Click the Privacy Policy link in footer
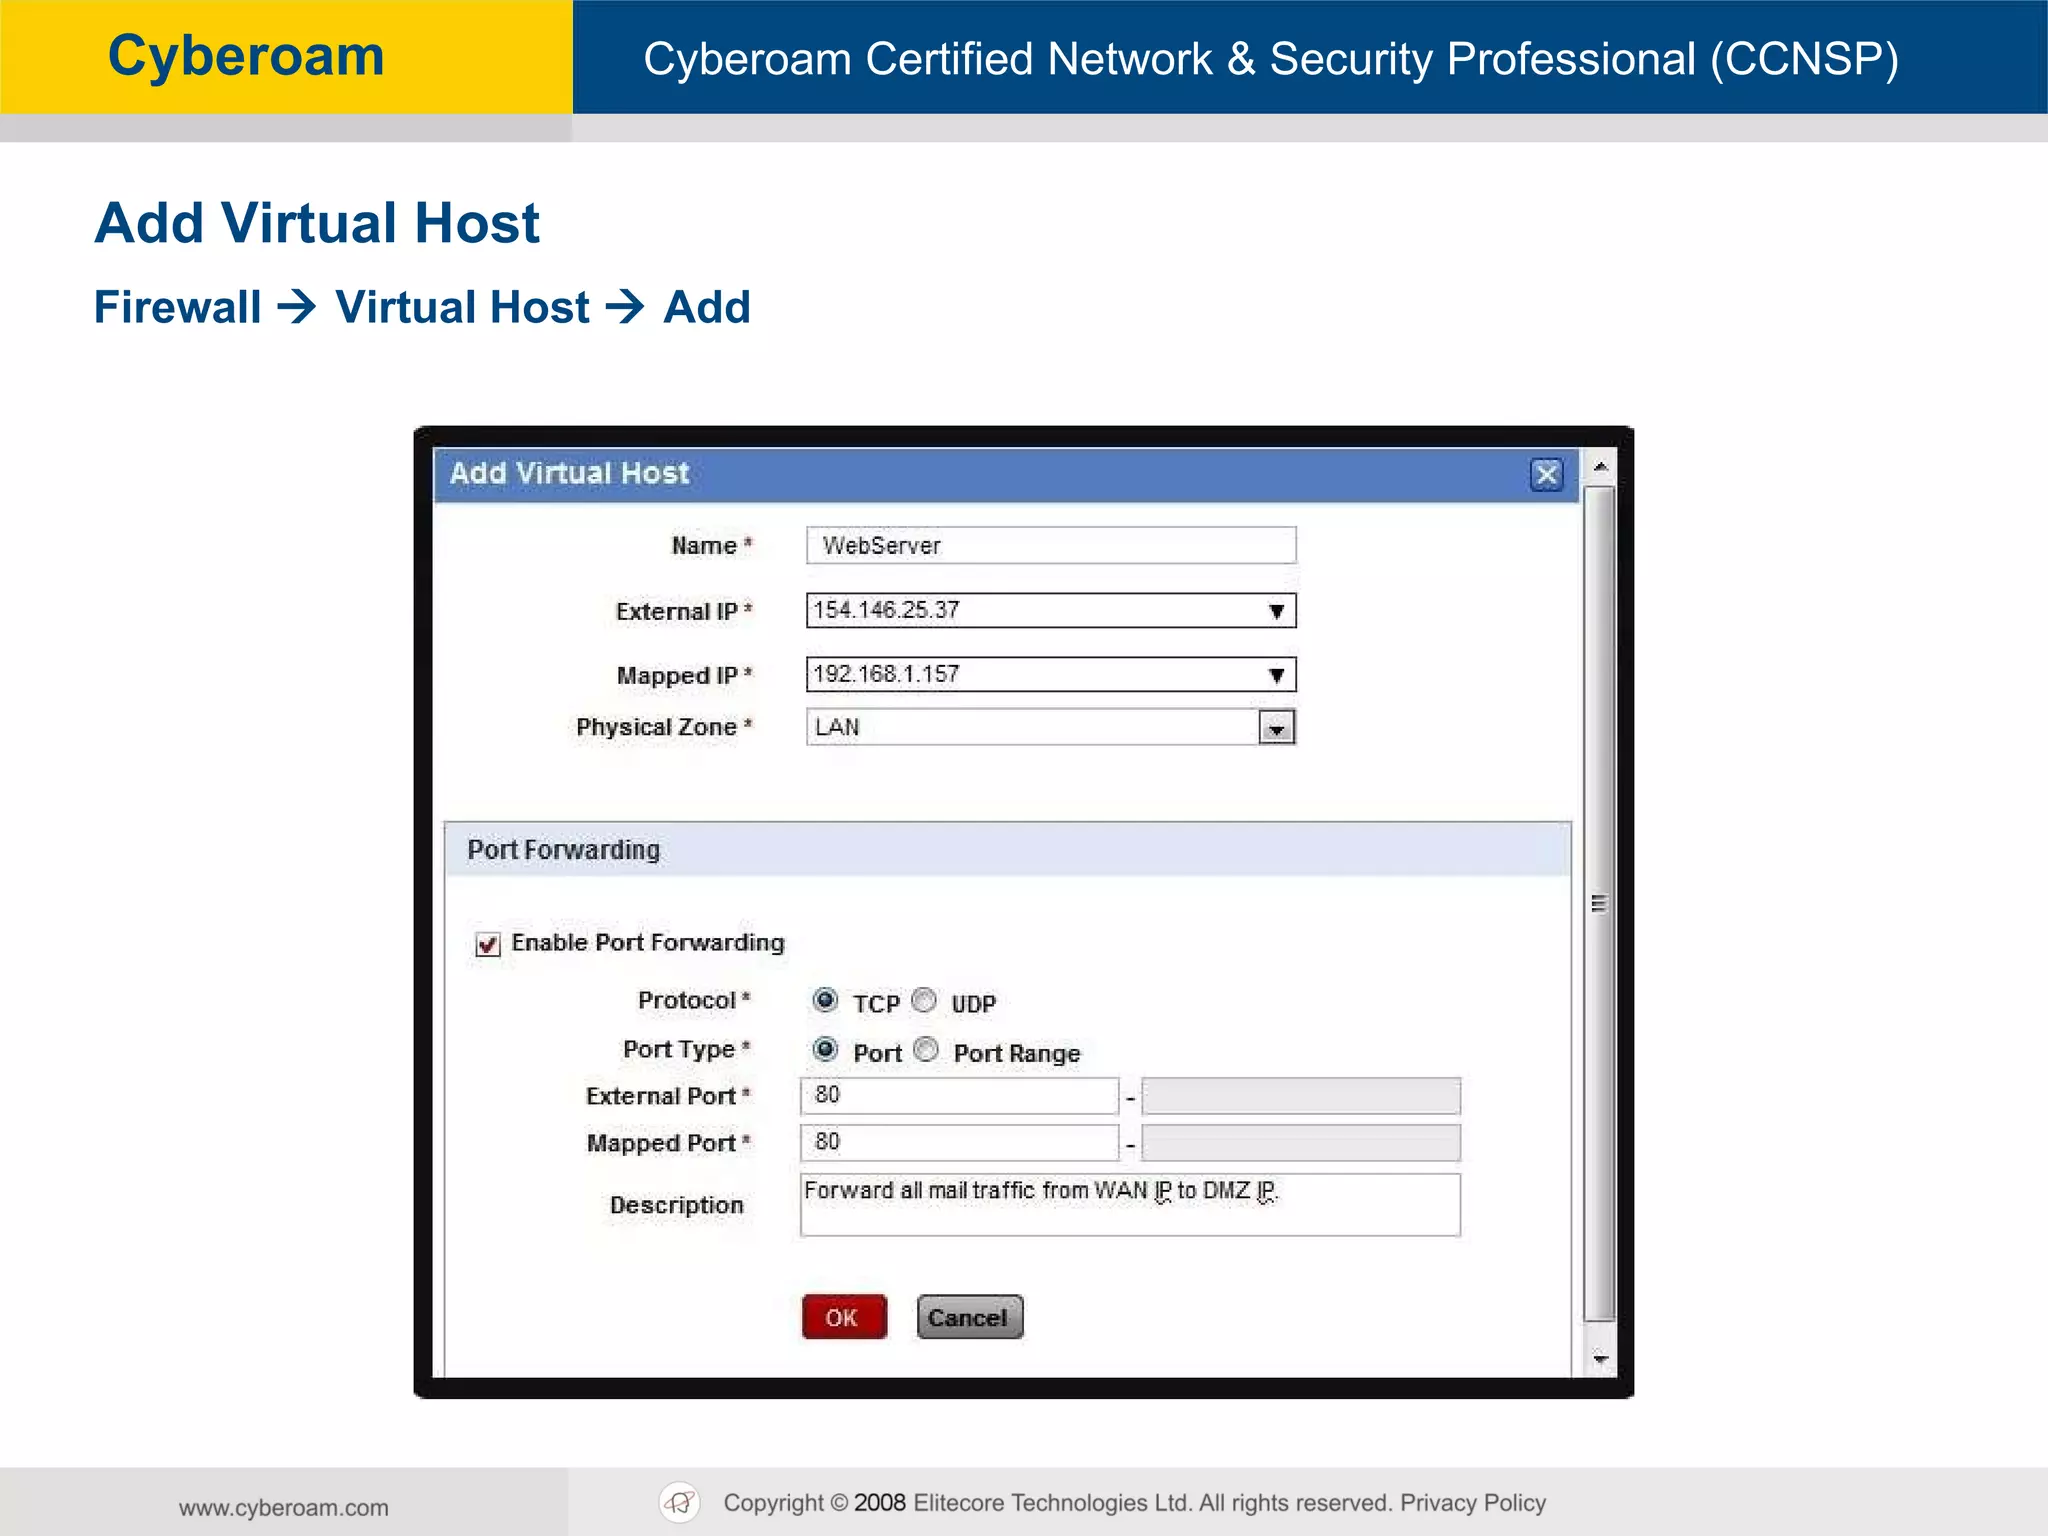The image size is (2048, 1536). (x=1472, y=1503)
